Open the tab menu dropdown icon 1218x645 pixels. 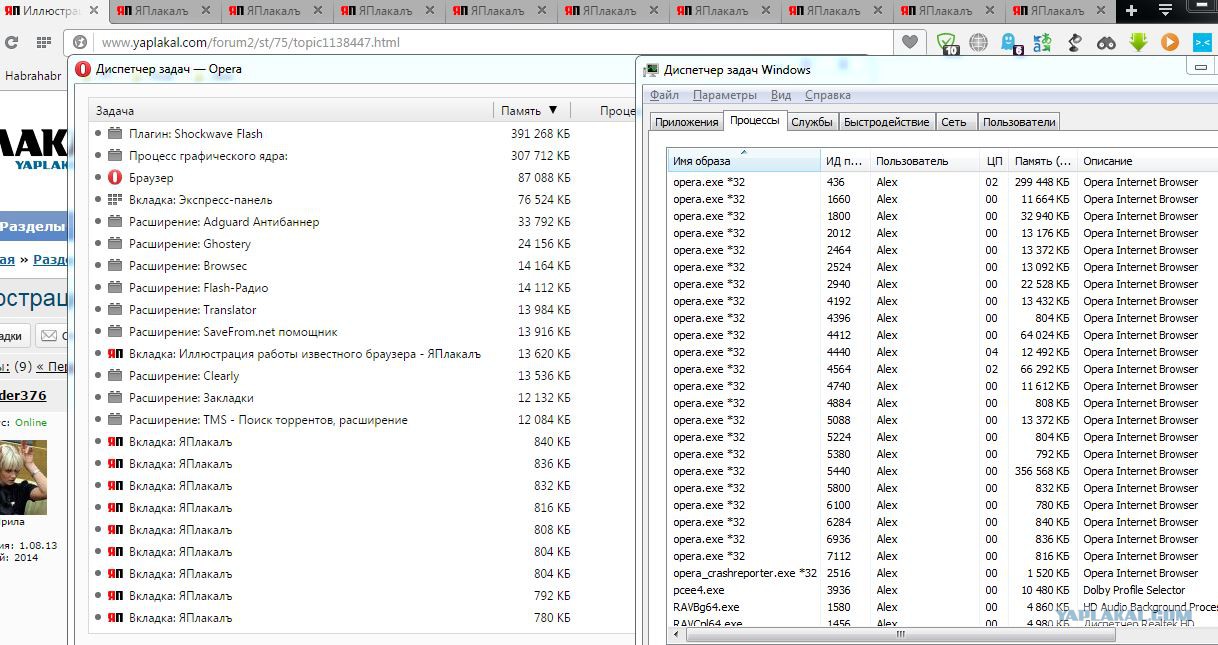tap(1165, 11)
